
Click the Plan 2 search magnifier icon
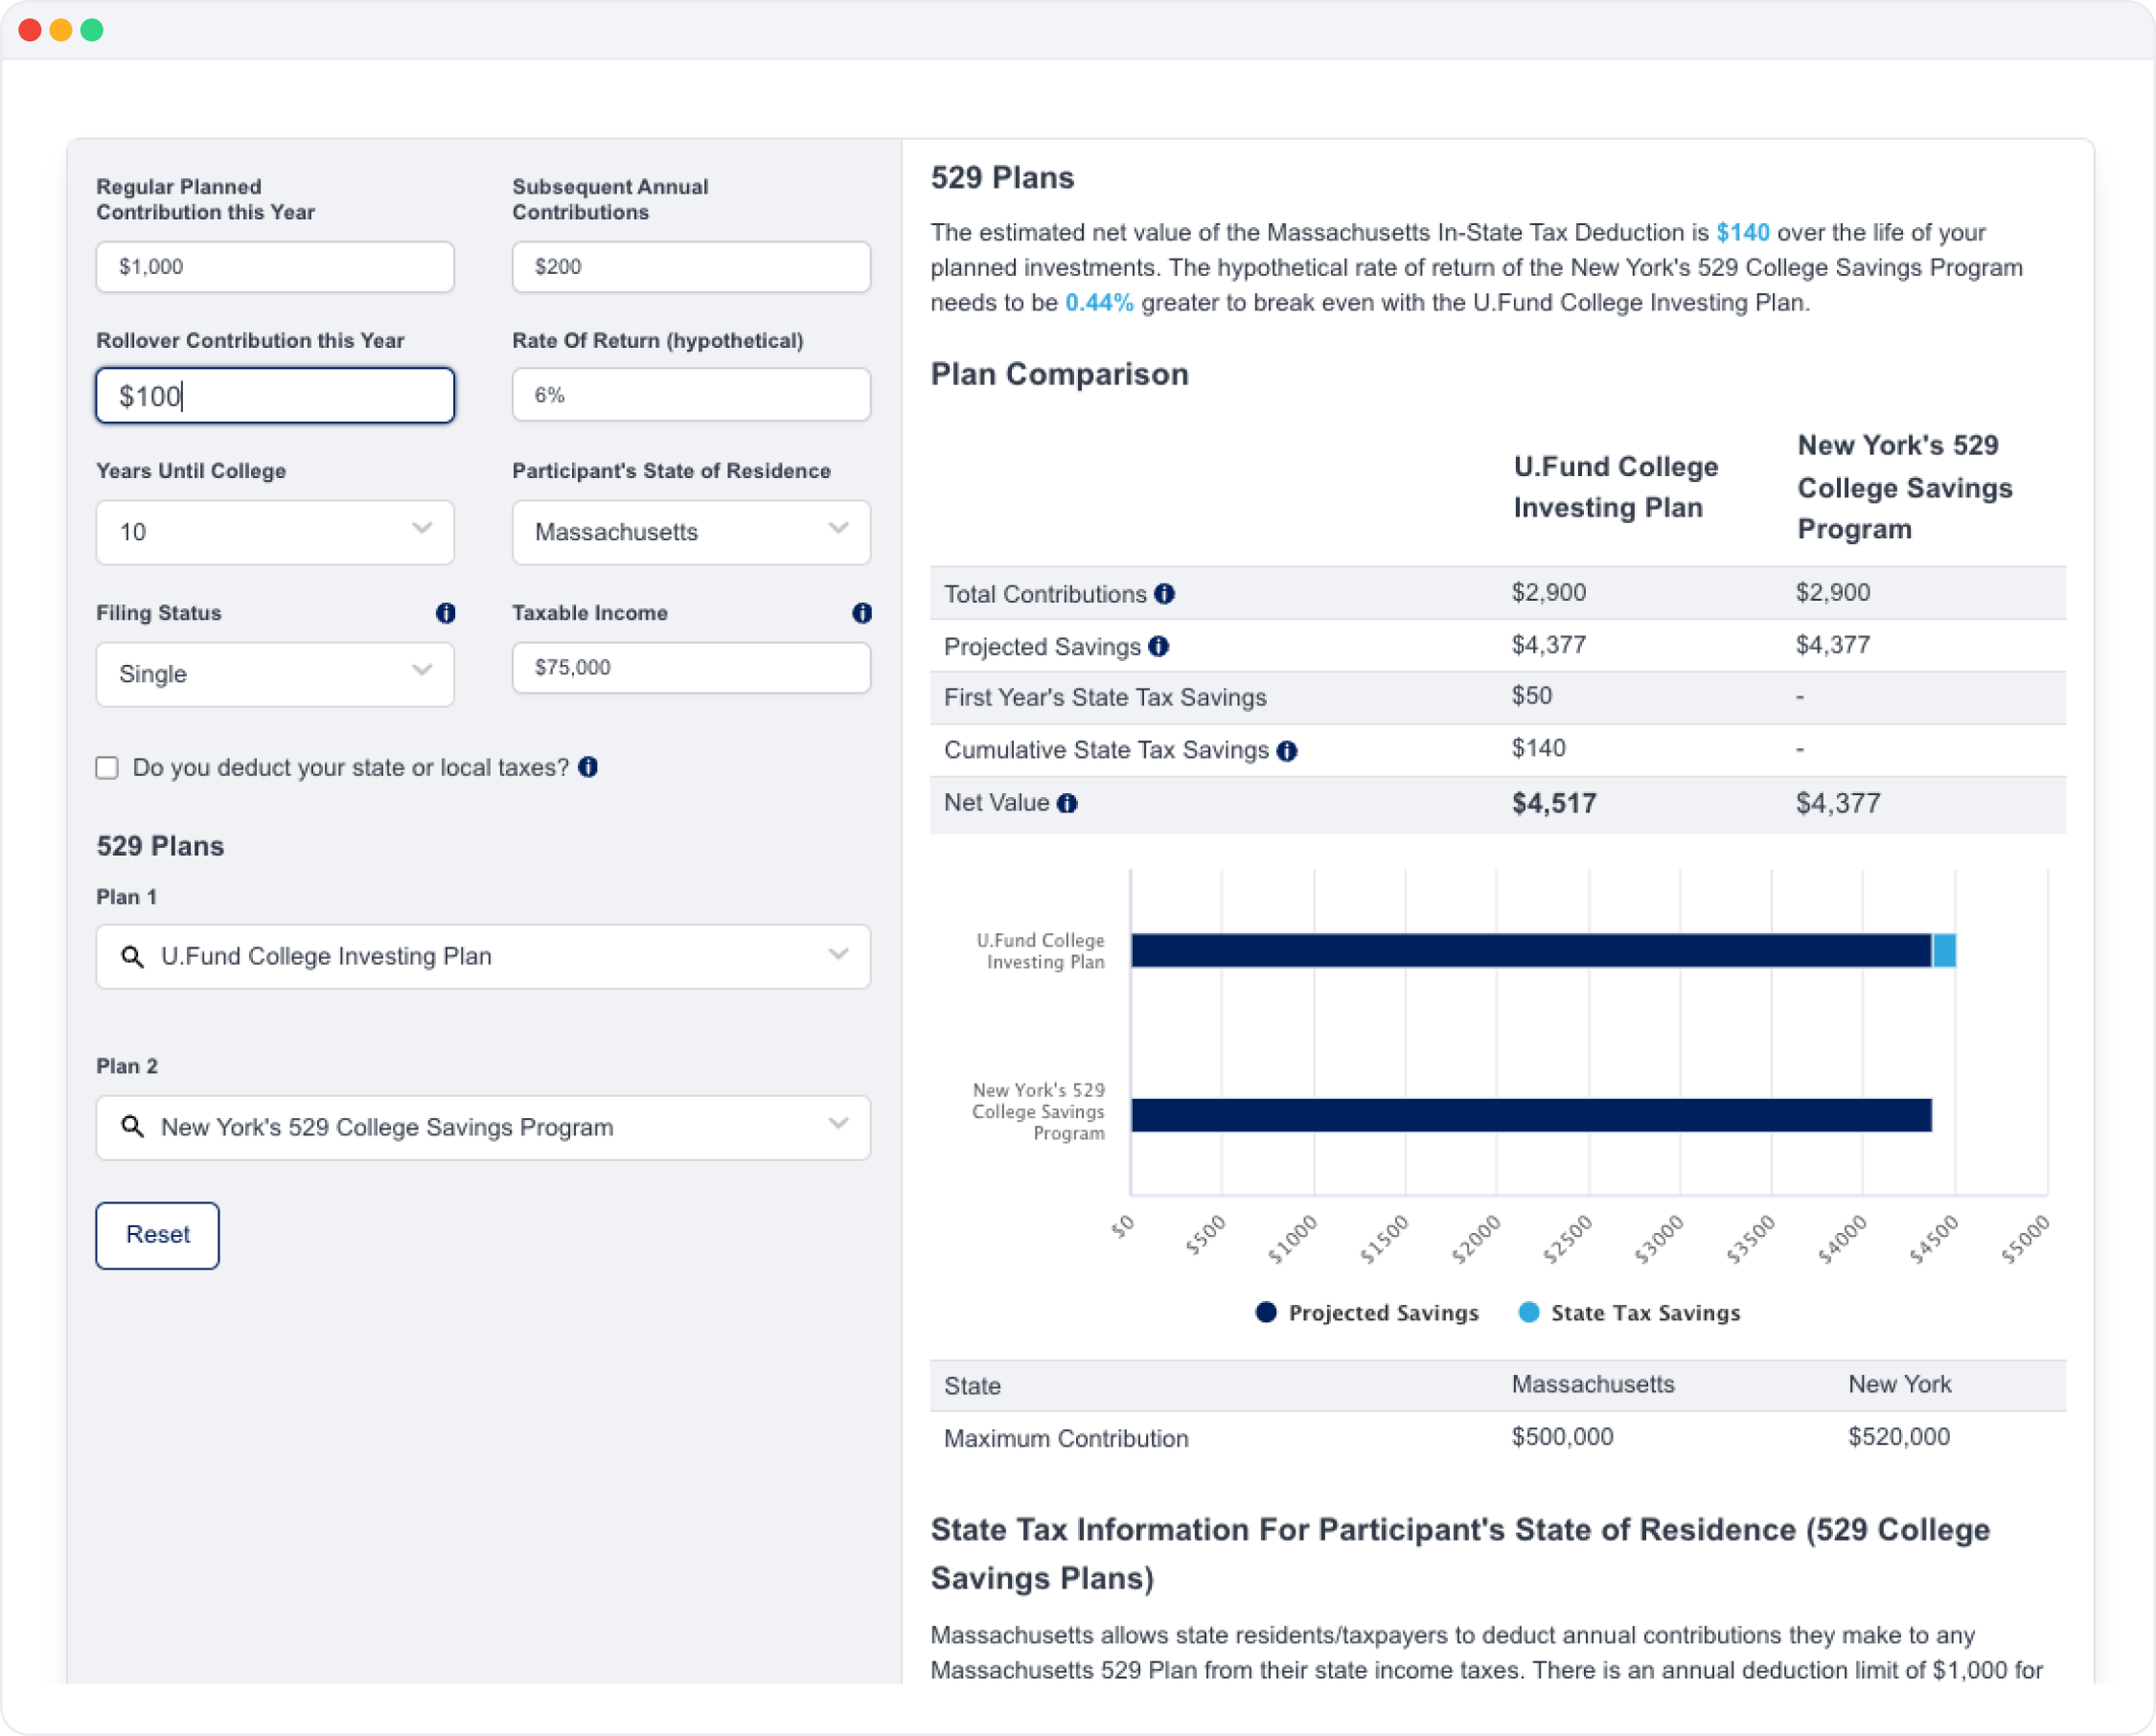(x=132, y=1127)
